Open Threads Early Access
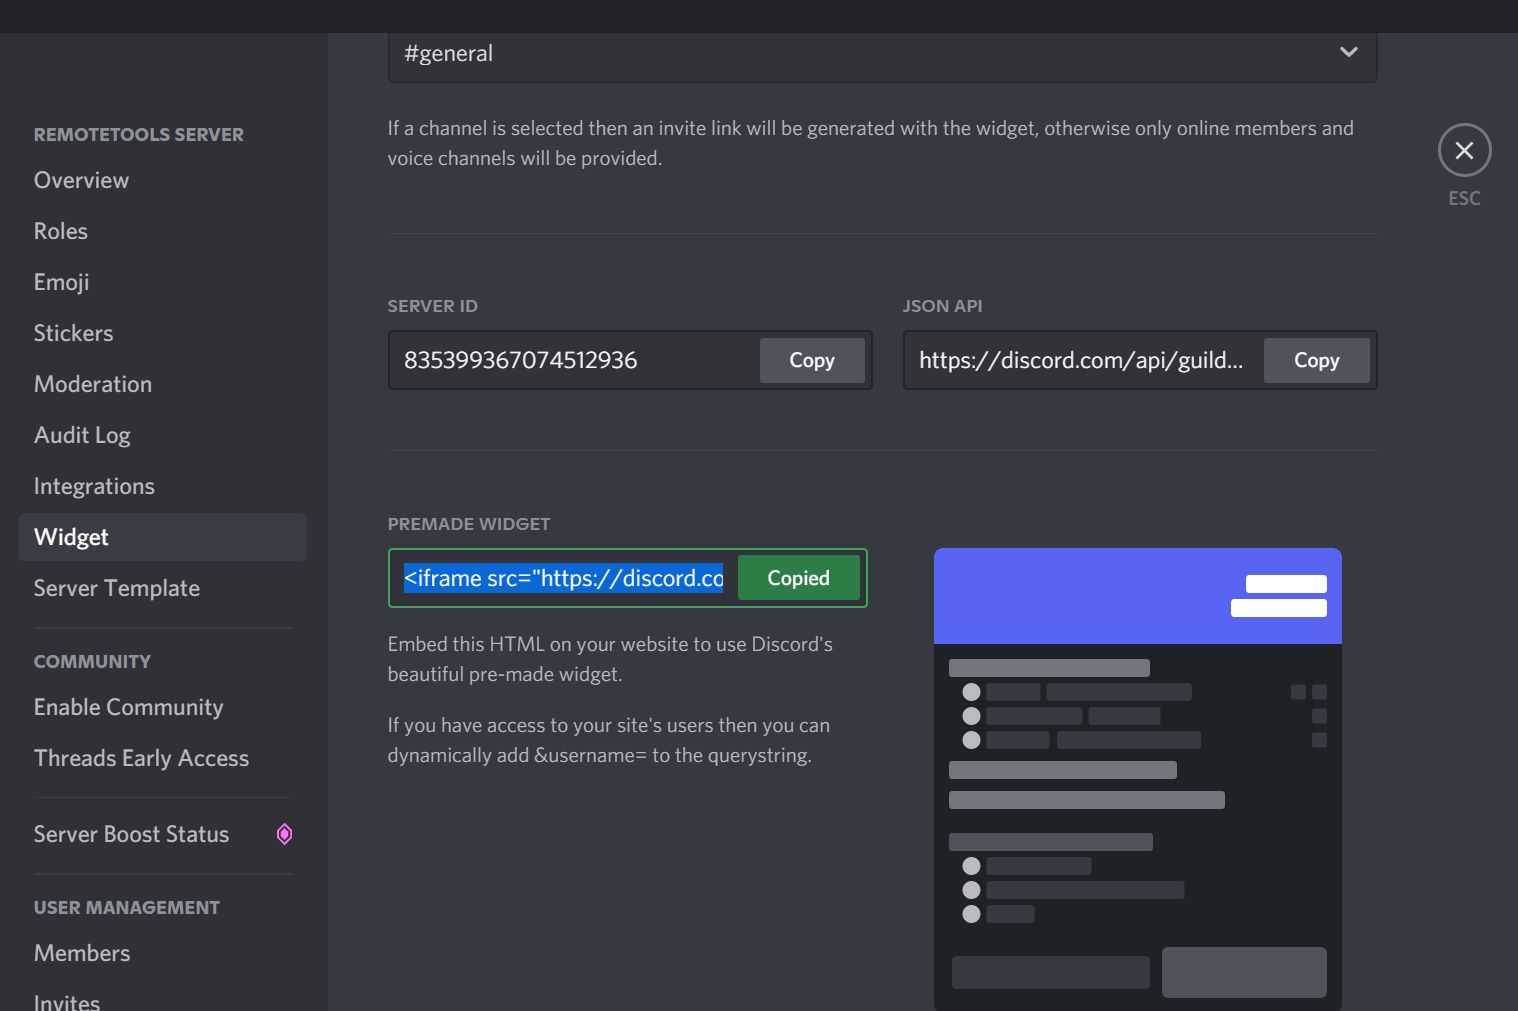 pyautogui.click(x=162, y=758)
